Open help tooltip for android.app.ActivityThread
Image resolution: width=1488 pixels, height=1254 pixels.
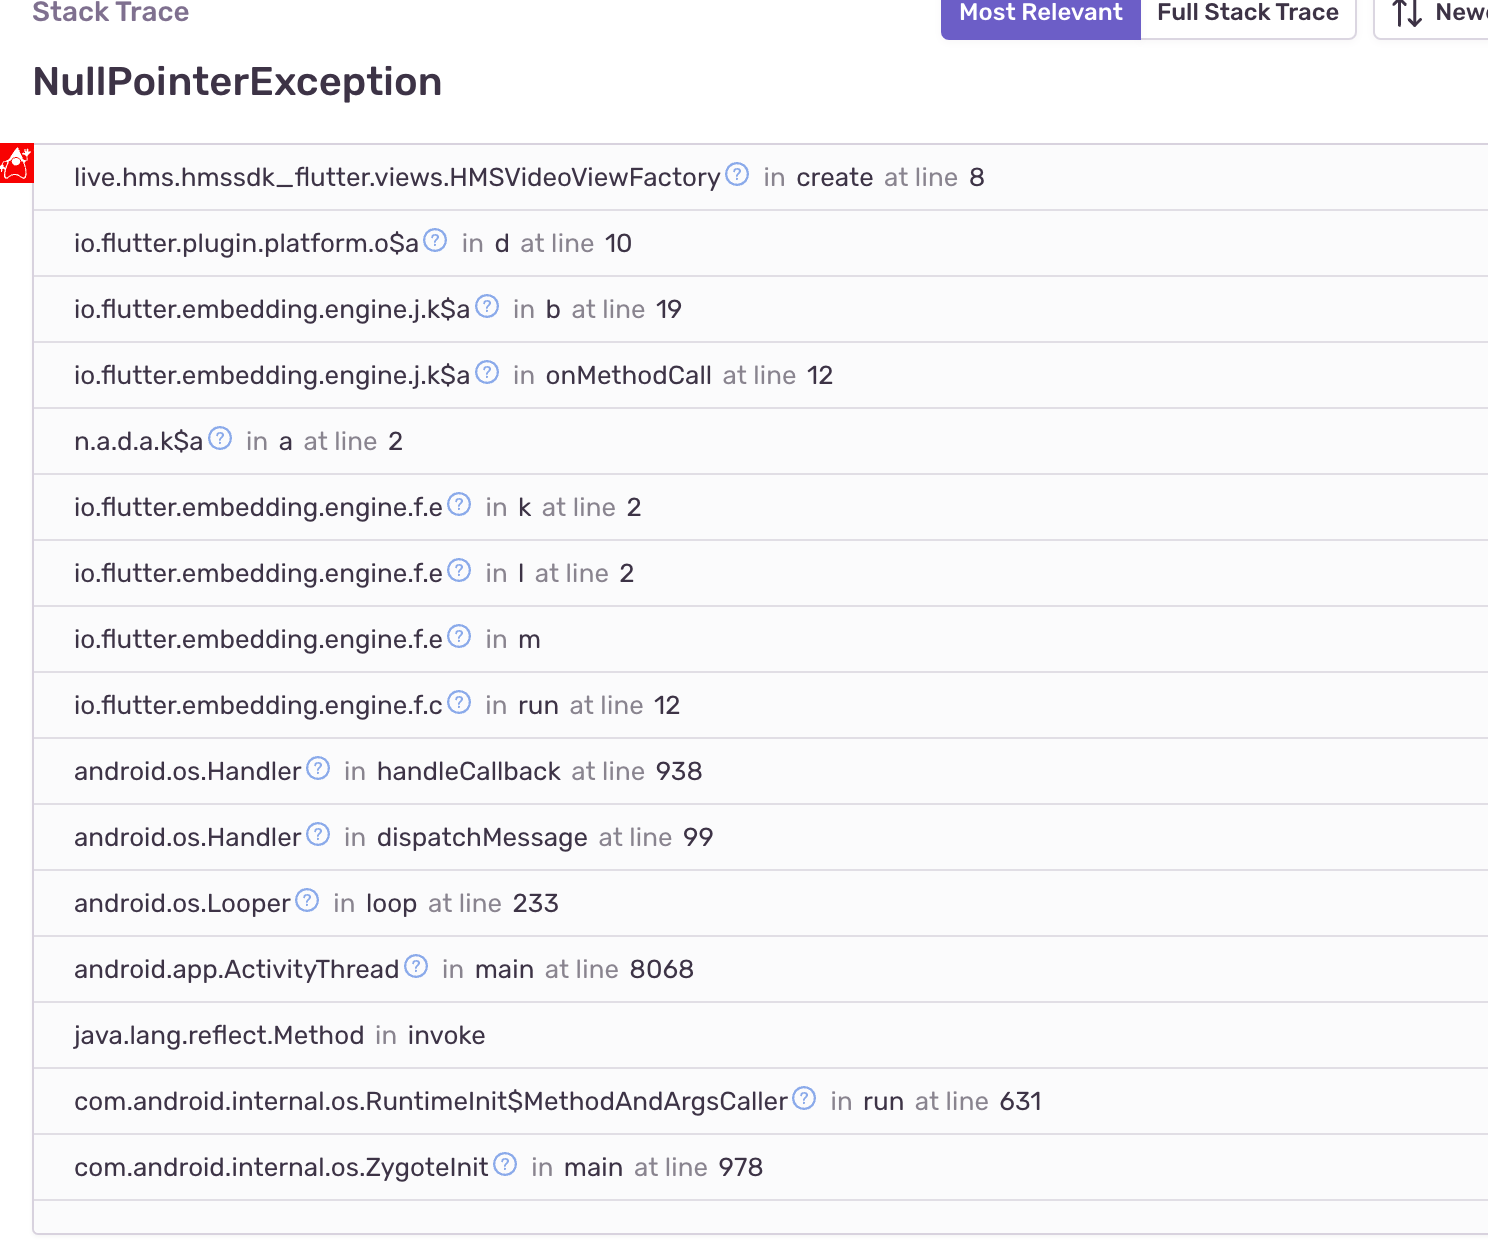click(x=416, y=966)
